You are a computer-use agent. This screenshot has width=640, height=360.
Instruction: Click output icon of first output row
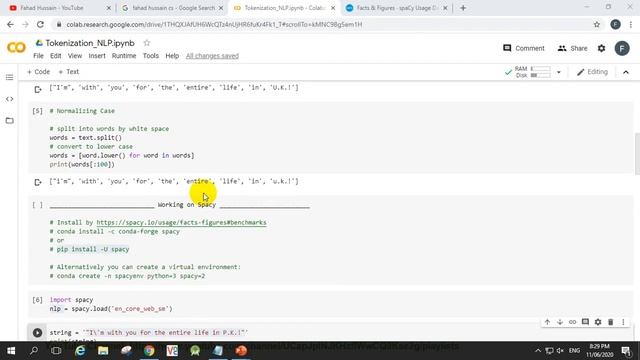coord(38,89)
